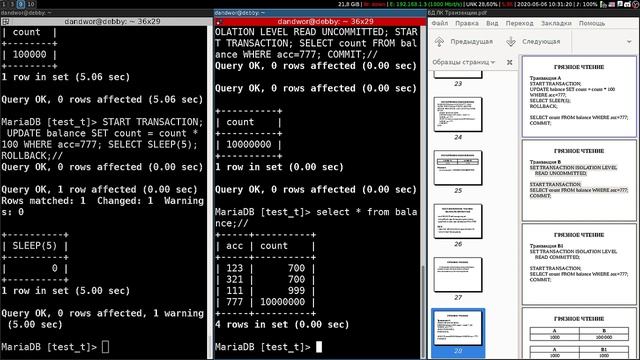Click the middle terminal prompt cursor
The width and height of the screenshot is (640, 360).
(319, 347)
